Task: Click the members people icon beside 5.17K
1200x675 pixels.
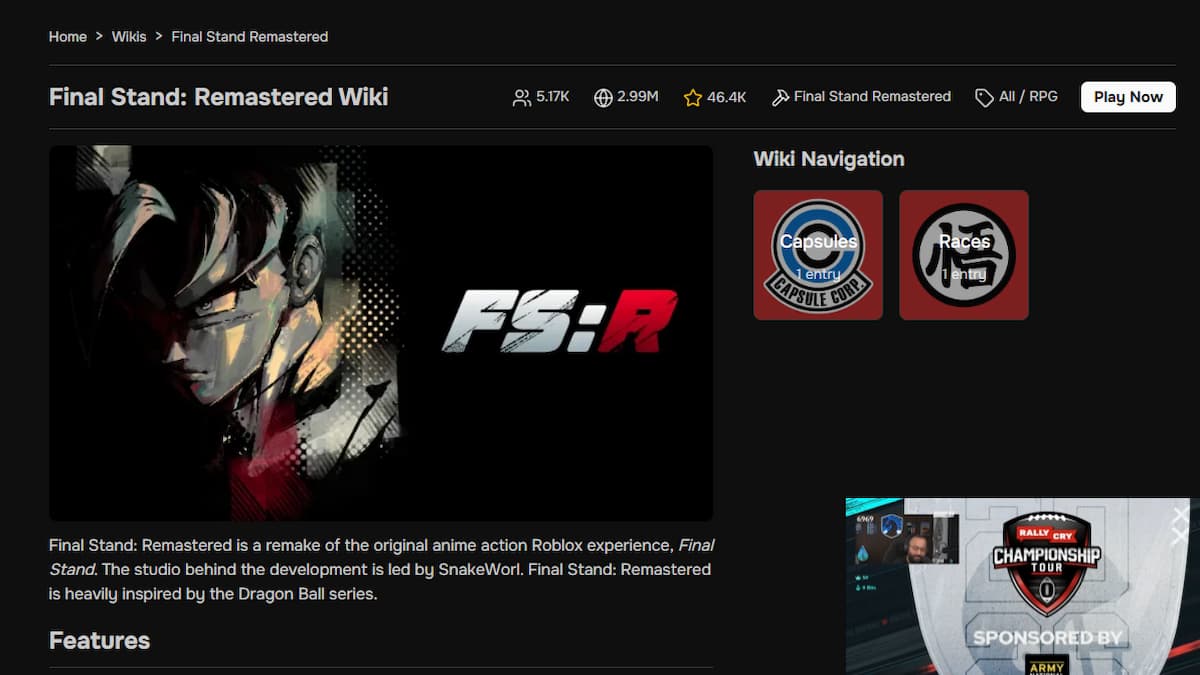Action: tap(521, 97)
